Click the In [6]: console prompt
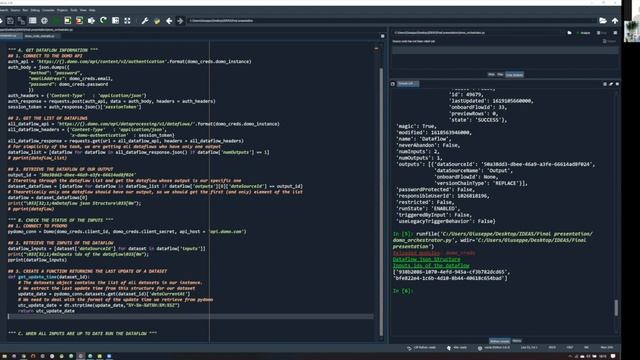The height and width of the screenshot is (360, 640). click(403, 291)
